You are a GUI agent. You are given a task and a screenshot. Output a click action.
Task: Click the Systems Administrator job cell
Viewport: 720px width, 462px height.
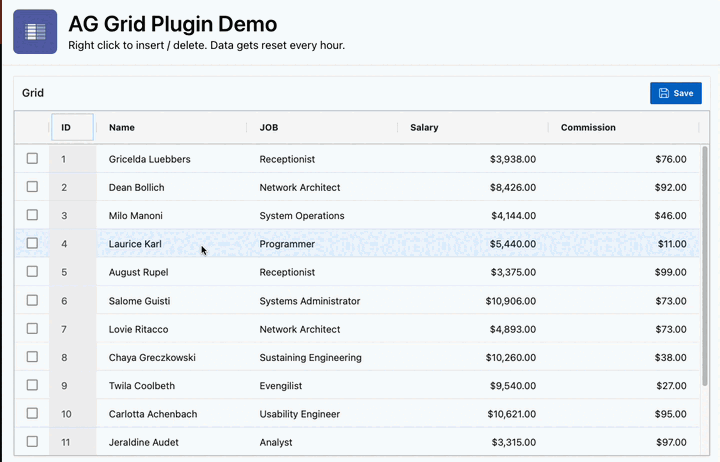click(322, 301)
